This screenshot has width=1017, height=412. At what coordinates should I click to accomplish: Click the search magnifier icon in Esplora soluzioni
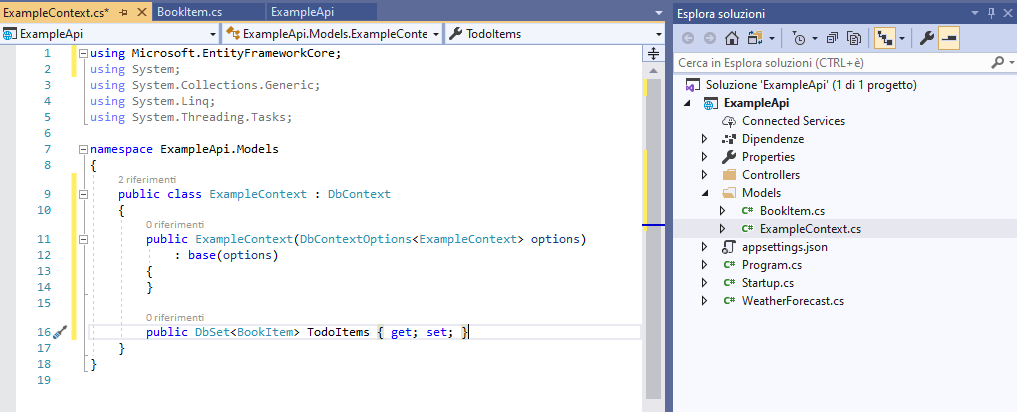pyautogui.click(x=998, y=63)
